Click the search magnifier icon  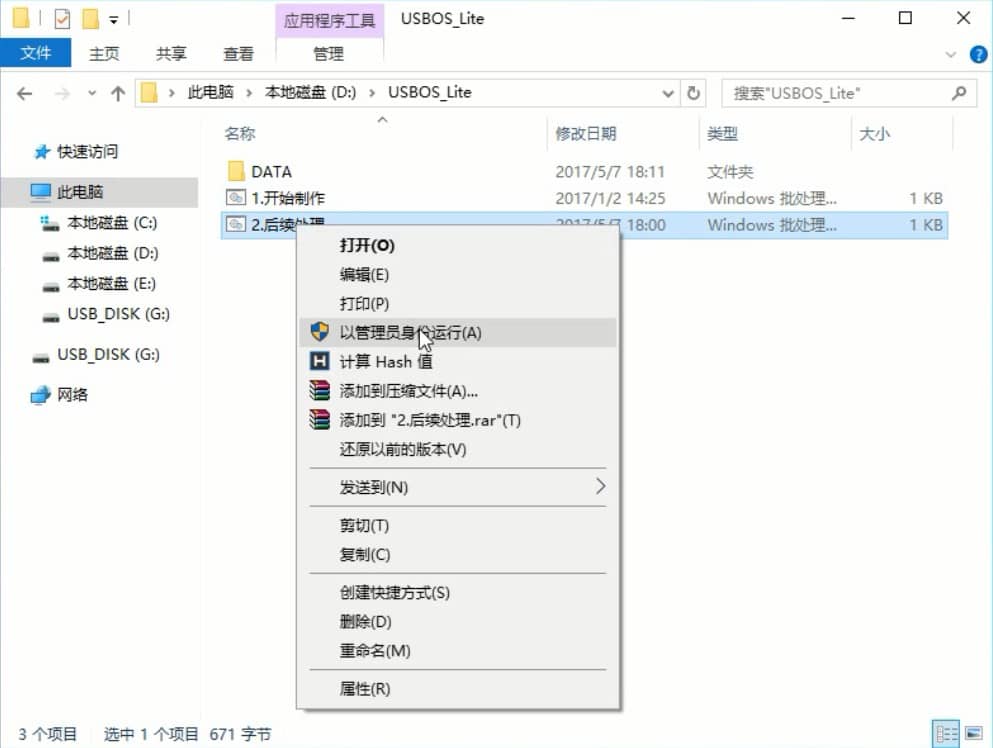[959, 93]
